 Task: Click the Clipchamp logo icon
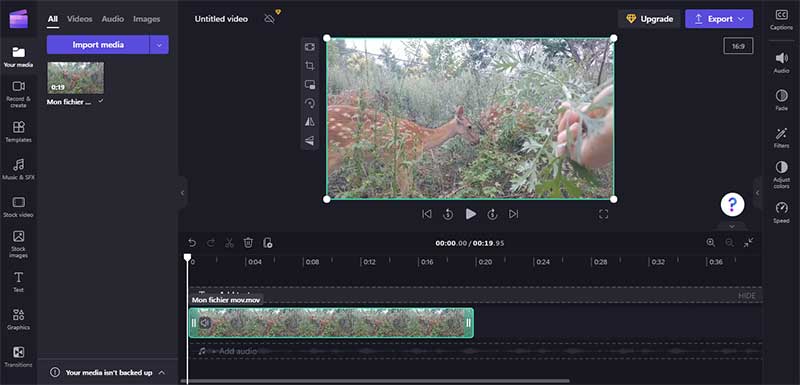[x=18, y=19]
